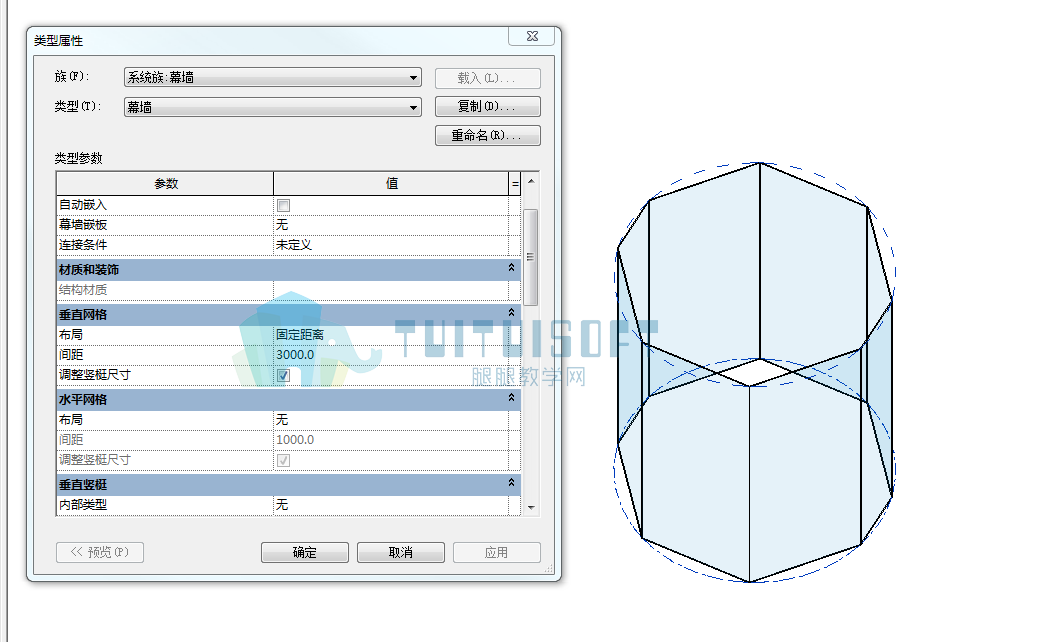Image resolution: width=1057 pixels, height=642 pixels.
Task: Select the 幕墙嵌板 value cell 无
Action: 391,225
